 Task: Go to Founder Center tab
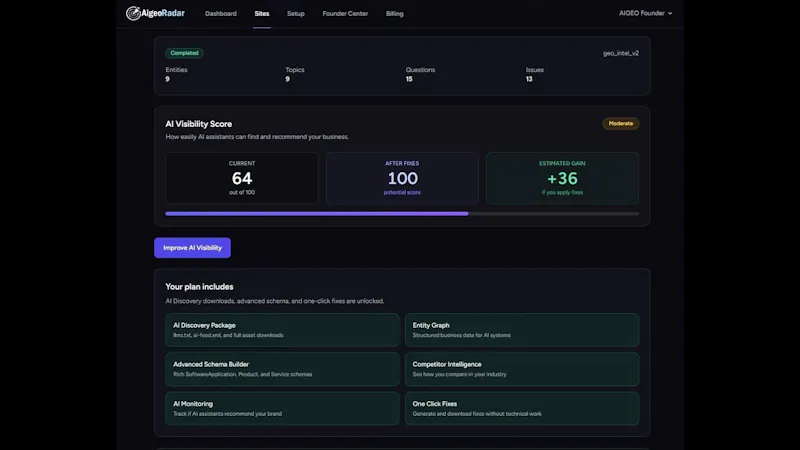coord(345,14)
